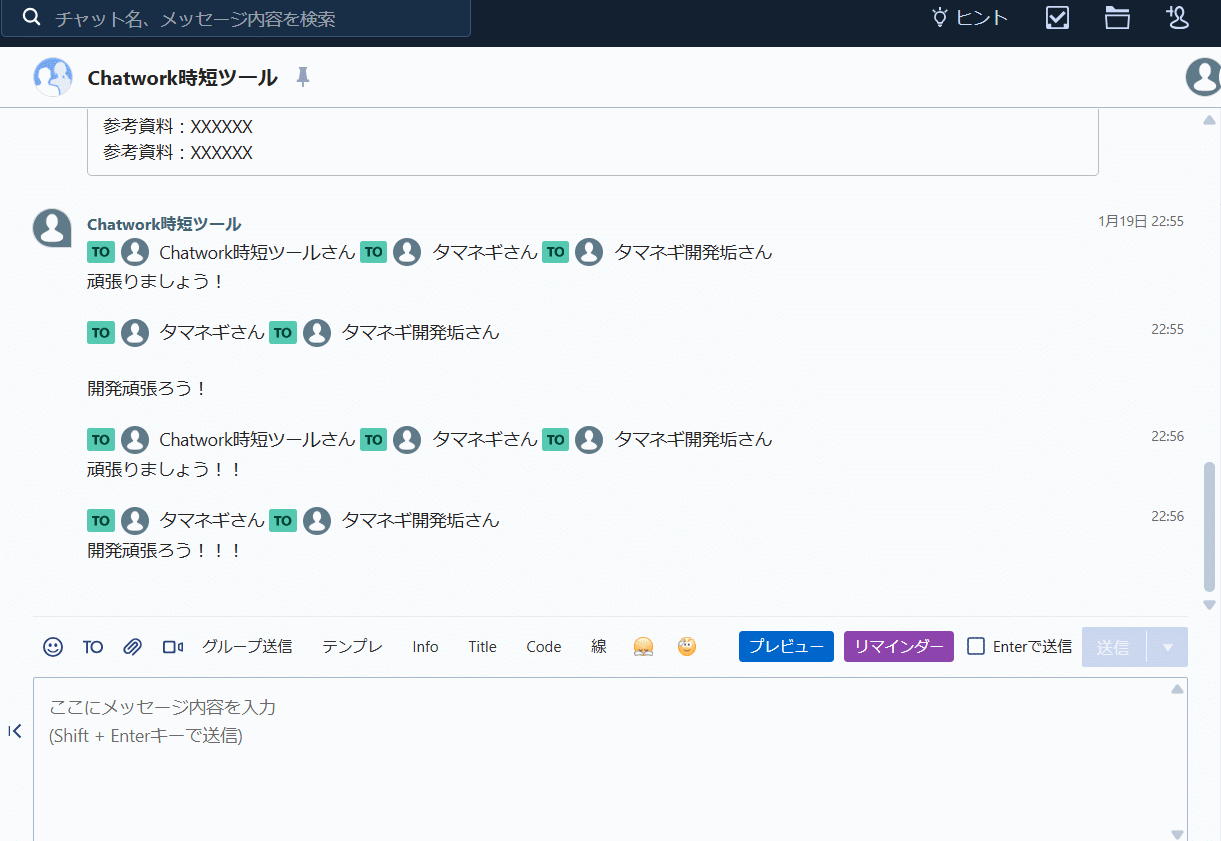Click the input area scrollbar up arrow

[1177, 688]
